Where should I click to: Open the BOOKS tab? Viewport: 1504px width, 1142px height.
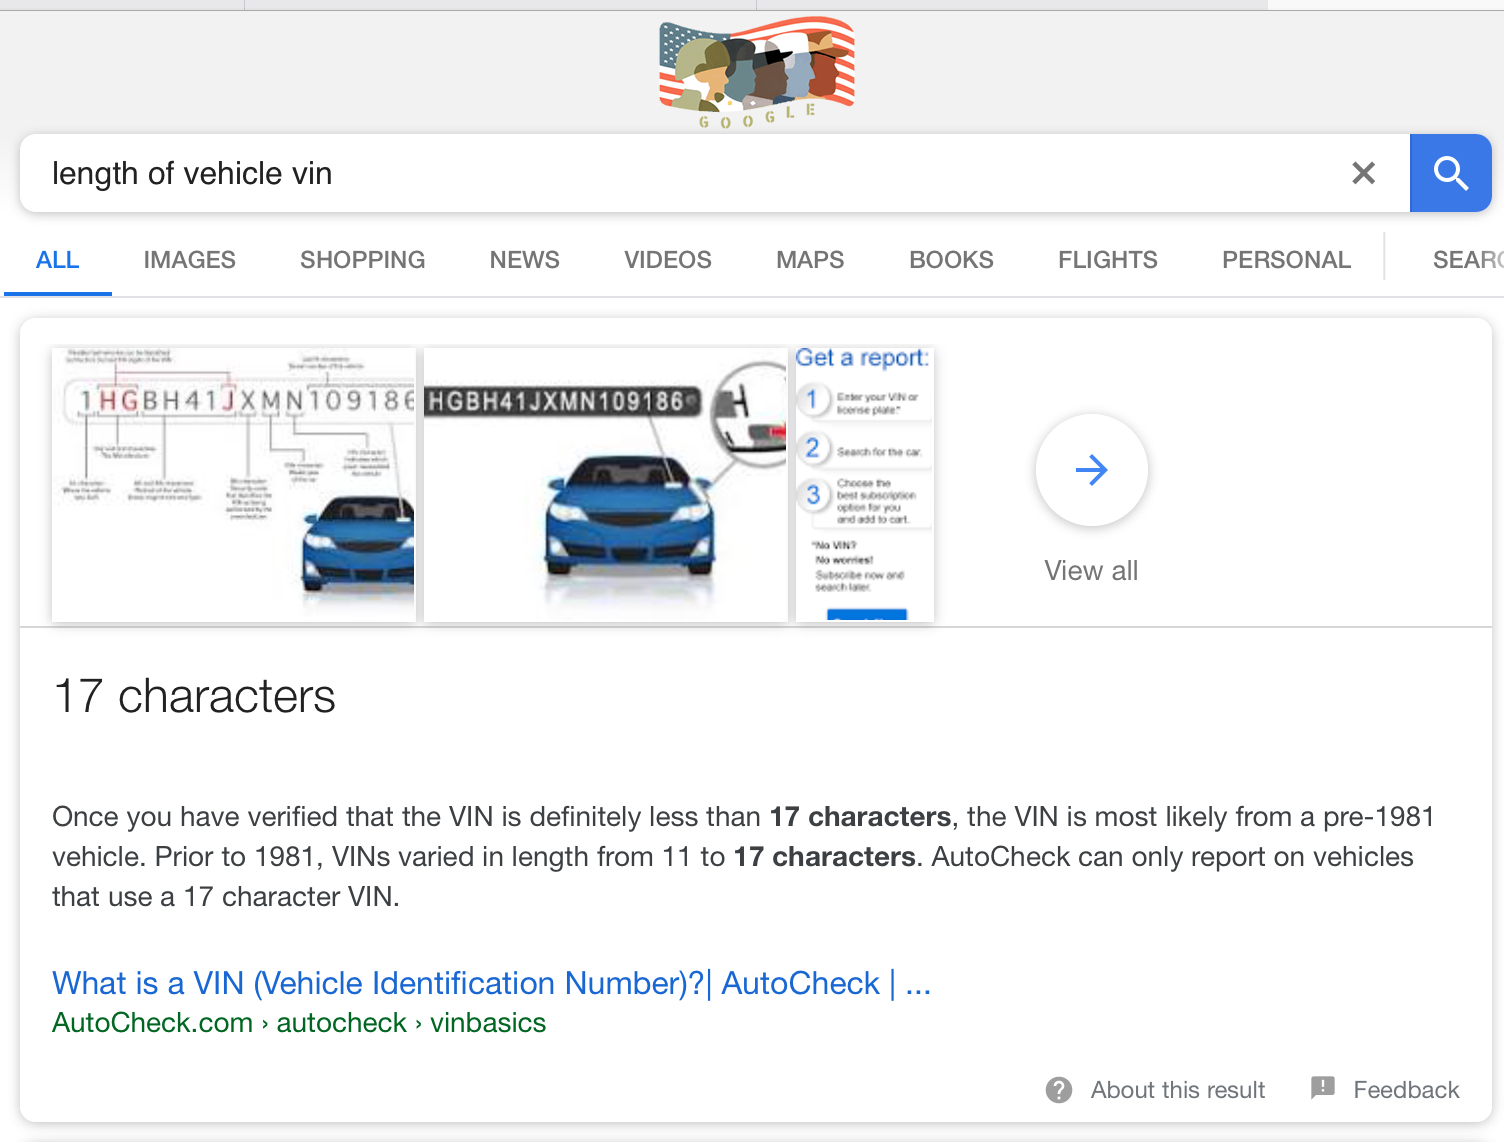[951, 260]
